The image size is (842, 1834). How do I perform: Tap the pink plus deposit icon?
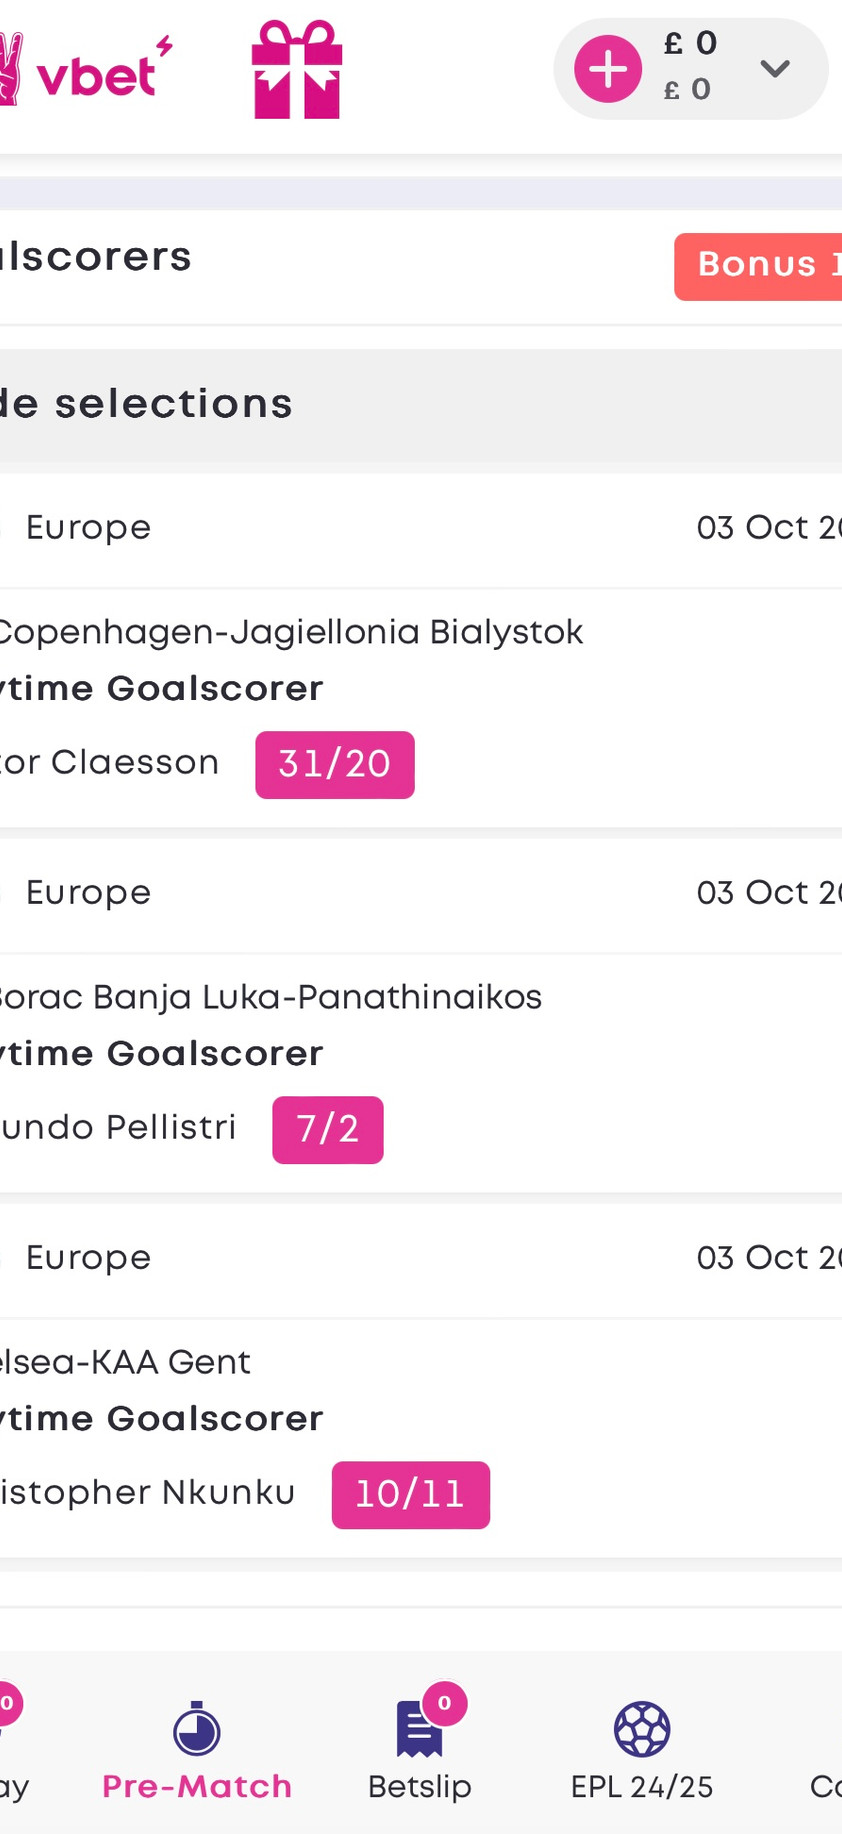(x=608, y=69)
